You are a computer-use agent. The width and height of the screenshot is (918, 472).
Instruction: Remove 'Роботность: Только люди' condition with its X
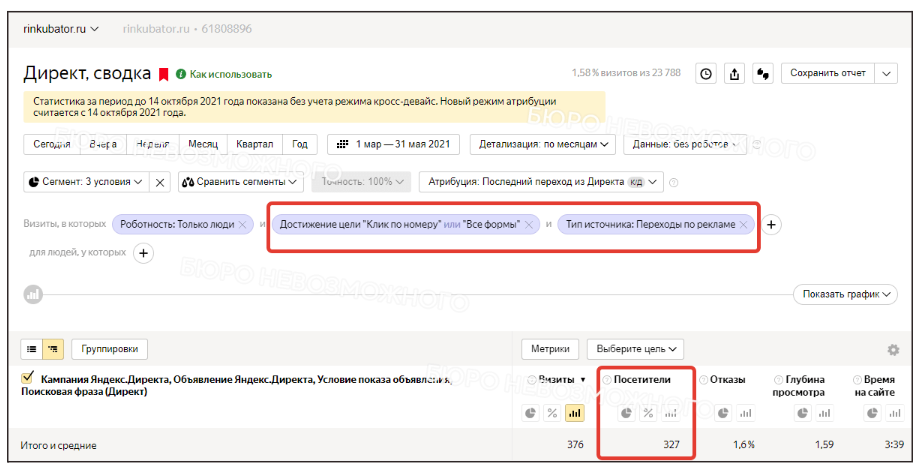(x=244, y=224)
